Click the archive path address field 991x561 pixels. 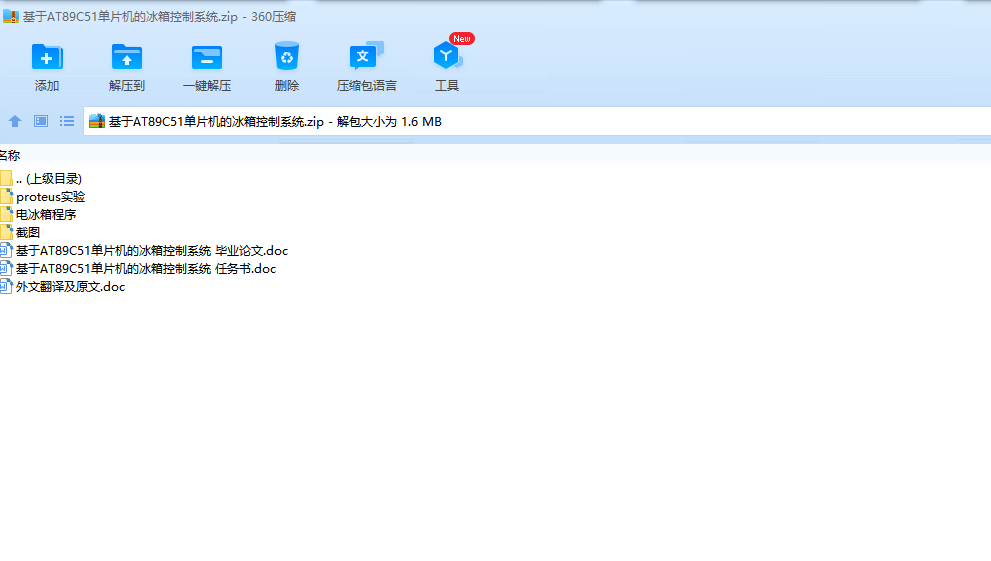click(537, 121)
